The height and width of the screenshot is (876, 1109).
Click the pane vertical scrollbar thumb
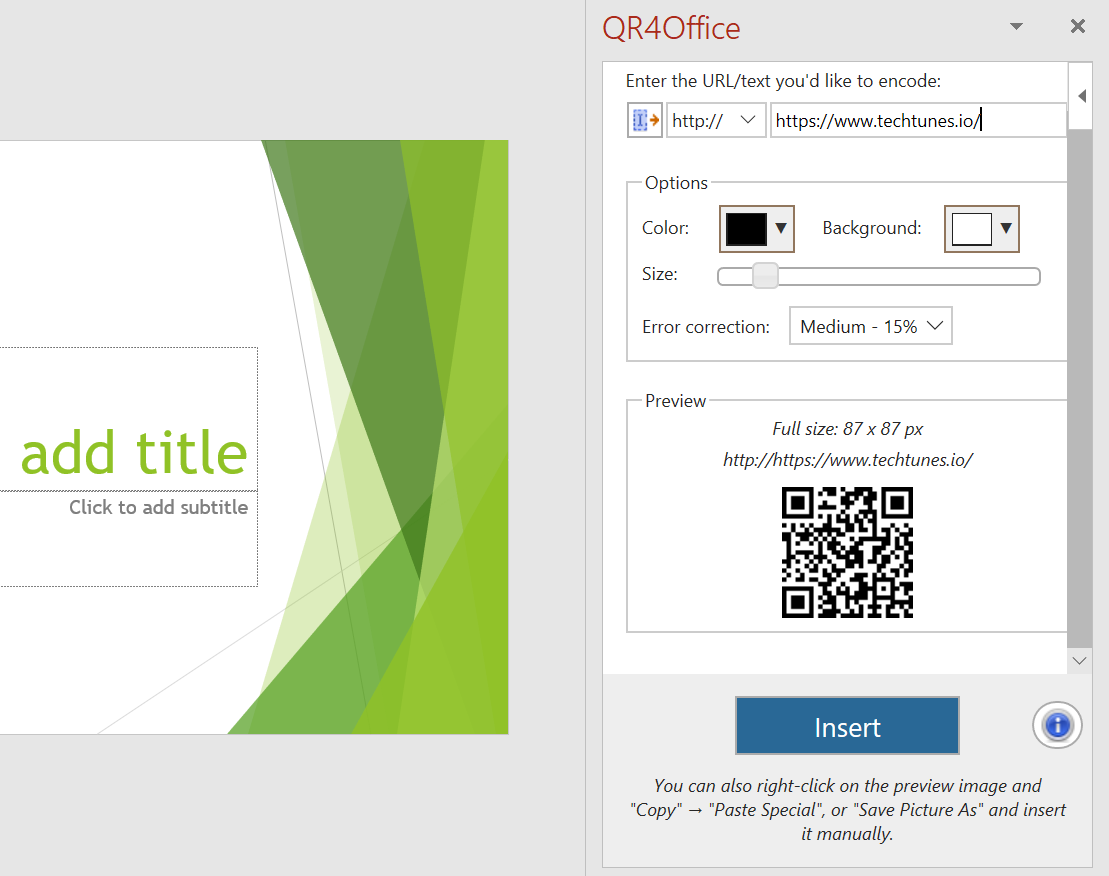click(x=1079, y=388)
